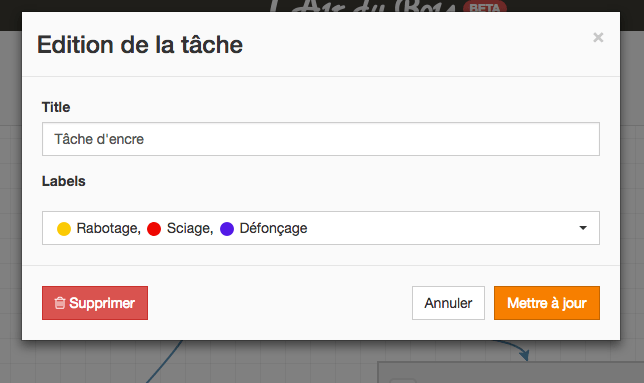Click the BETA badge in the header

[485, 7]
